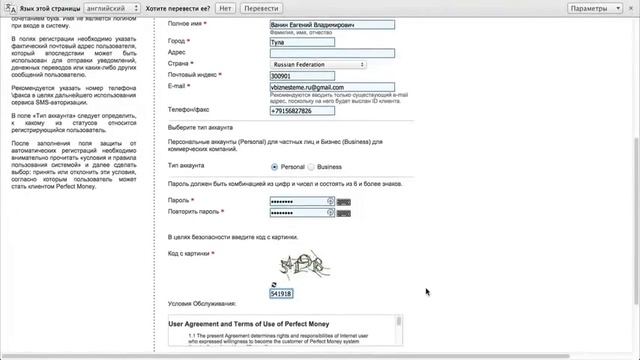Click the 'Хотите перевести ее?' text
Image resolution: width=640 pixels, height=360 pixels.
(x=178, y=8)
